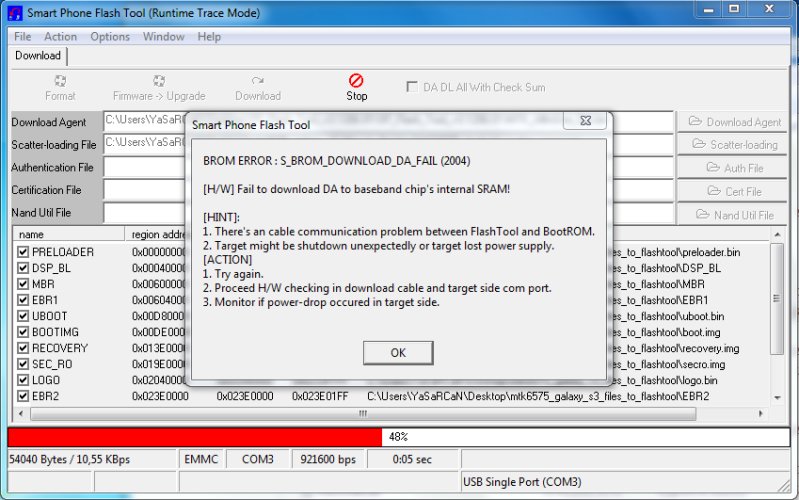Enable DA DL All With Check Sum
This screenshot has width=799, height=500.
pos(412,87)
